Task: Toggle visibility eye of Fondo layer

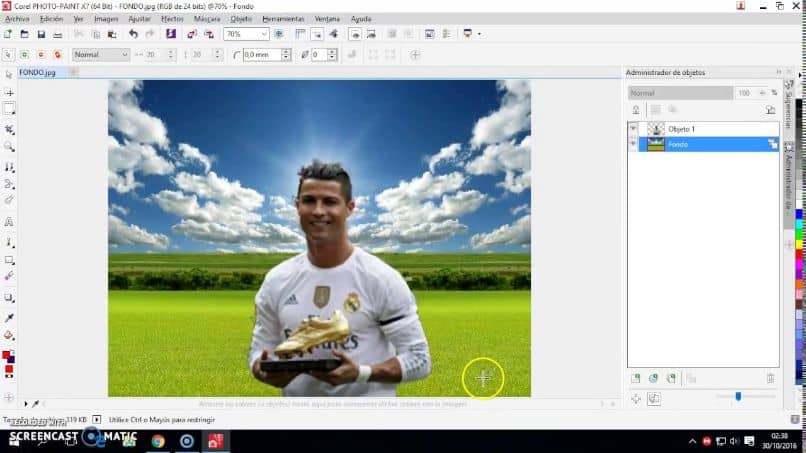Action: [x=633, y=144]
